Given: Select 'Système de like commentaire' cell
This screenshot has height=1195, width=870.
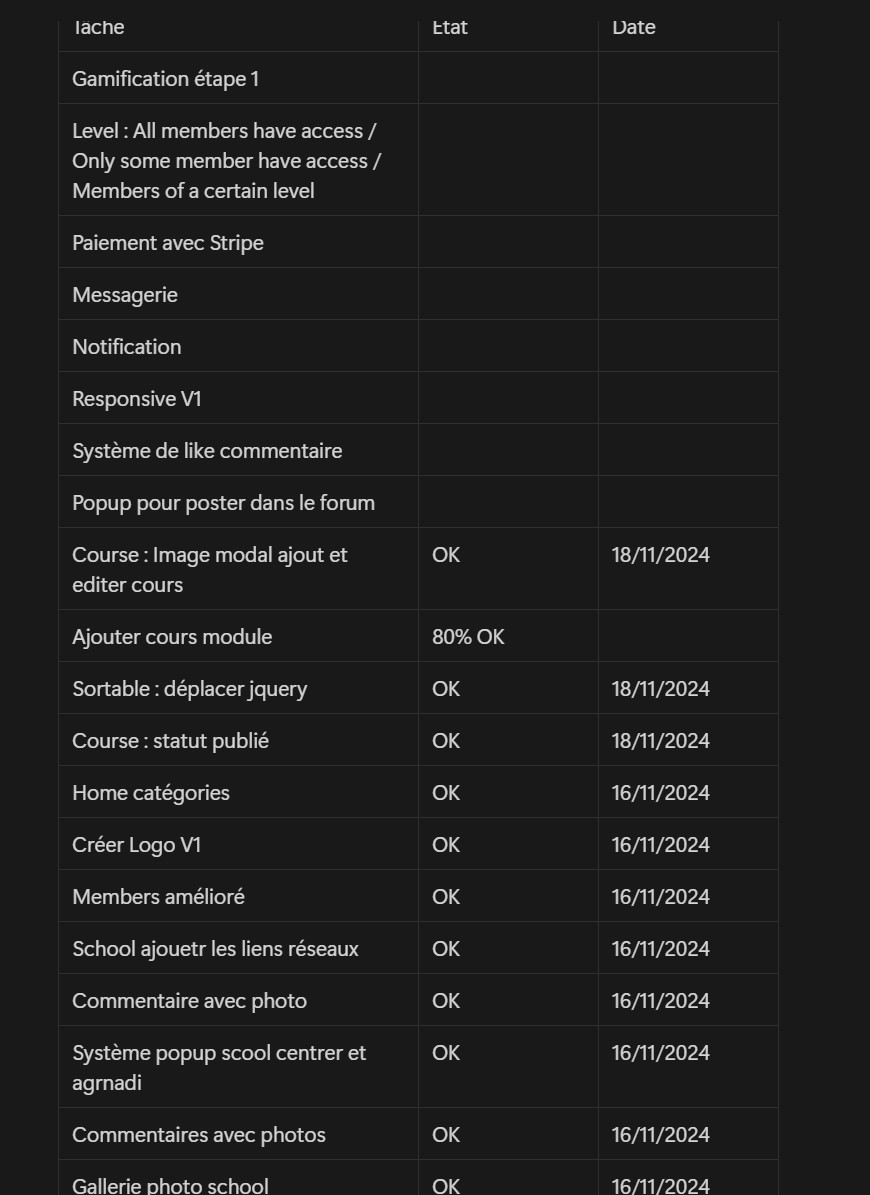Looking at the screenshot, I should (238, 450).
